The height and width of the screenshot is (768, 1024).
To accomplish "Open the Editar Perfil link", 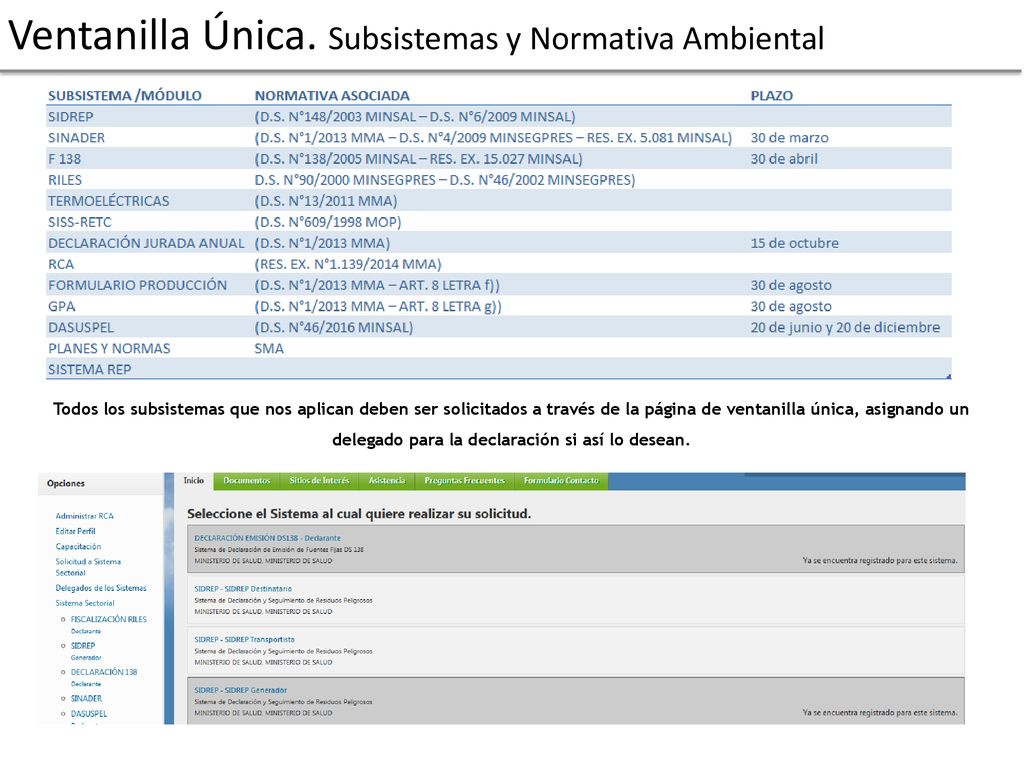I will point(75,531).
